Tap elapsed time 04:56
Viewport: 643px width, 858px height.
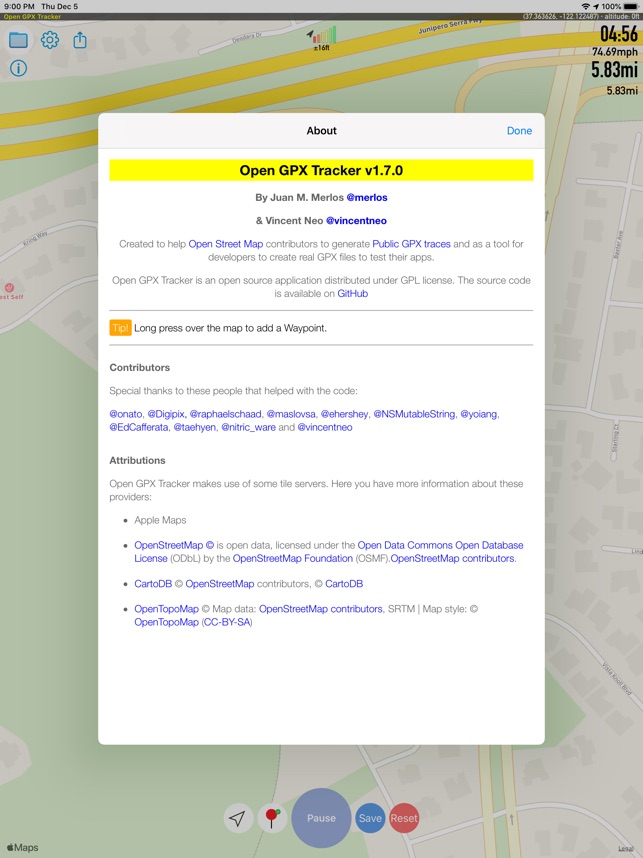point(619,34)
